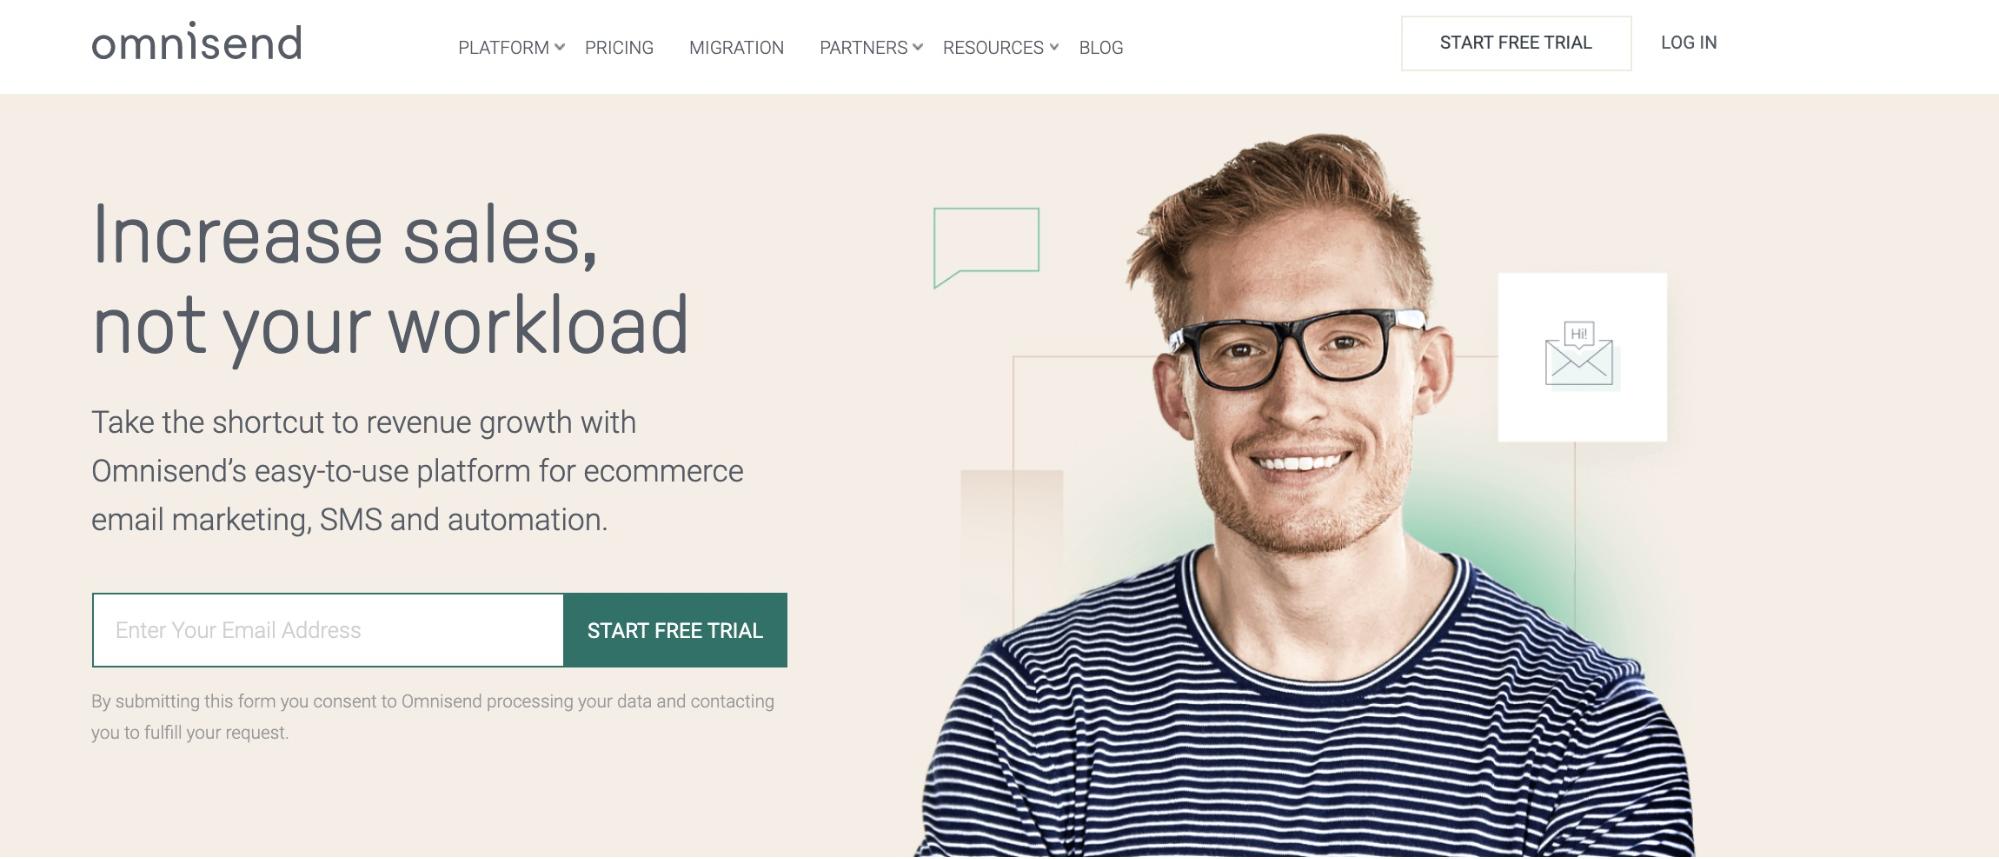This screenshot has height=859, width=1999.
Task: Open the Resources menu
Action: point(993,48)
